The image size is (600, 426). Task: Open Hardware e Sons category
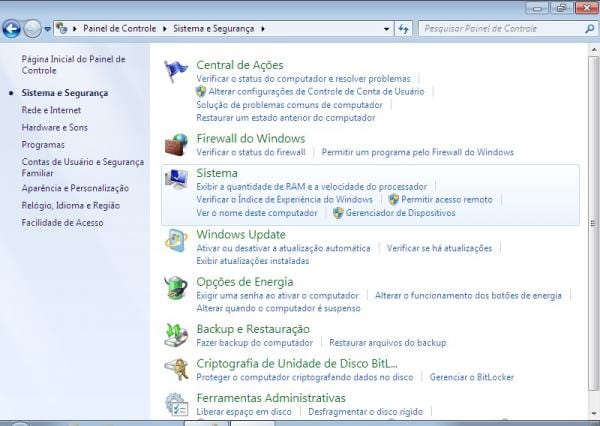[x=55, y=127]
